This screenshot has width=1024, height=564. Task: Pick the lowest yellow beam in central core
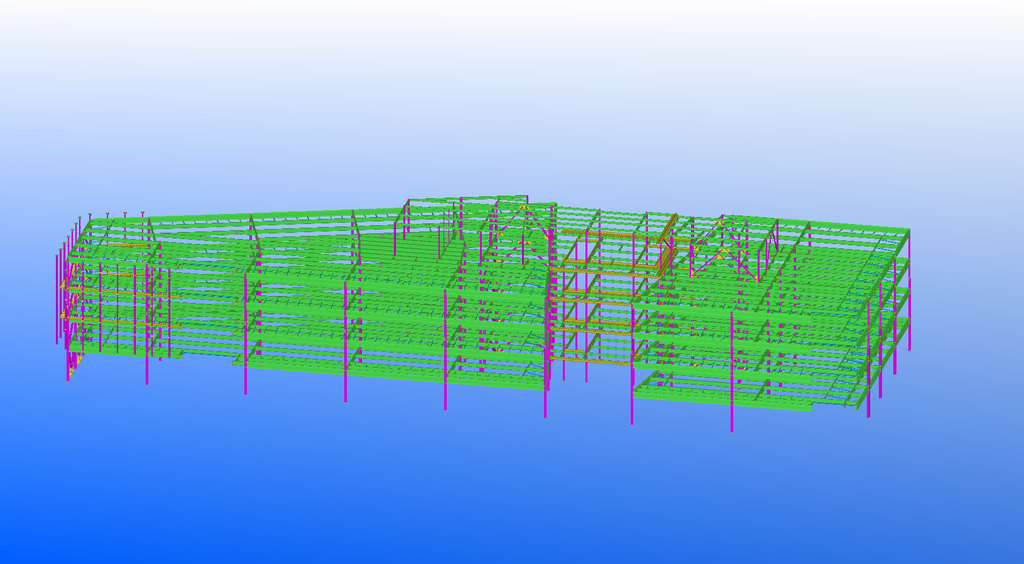[600, 357]
